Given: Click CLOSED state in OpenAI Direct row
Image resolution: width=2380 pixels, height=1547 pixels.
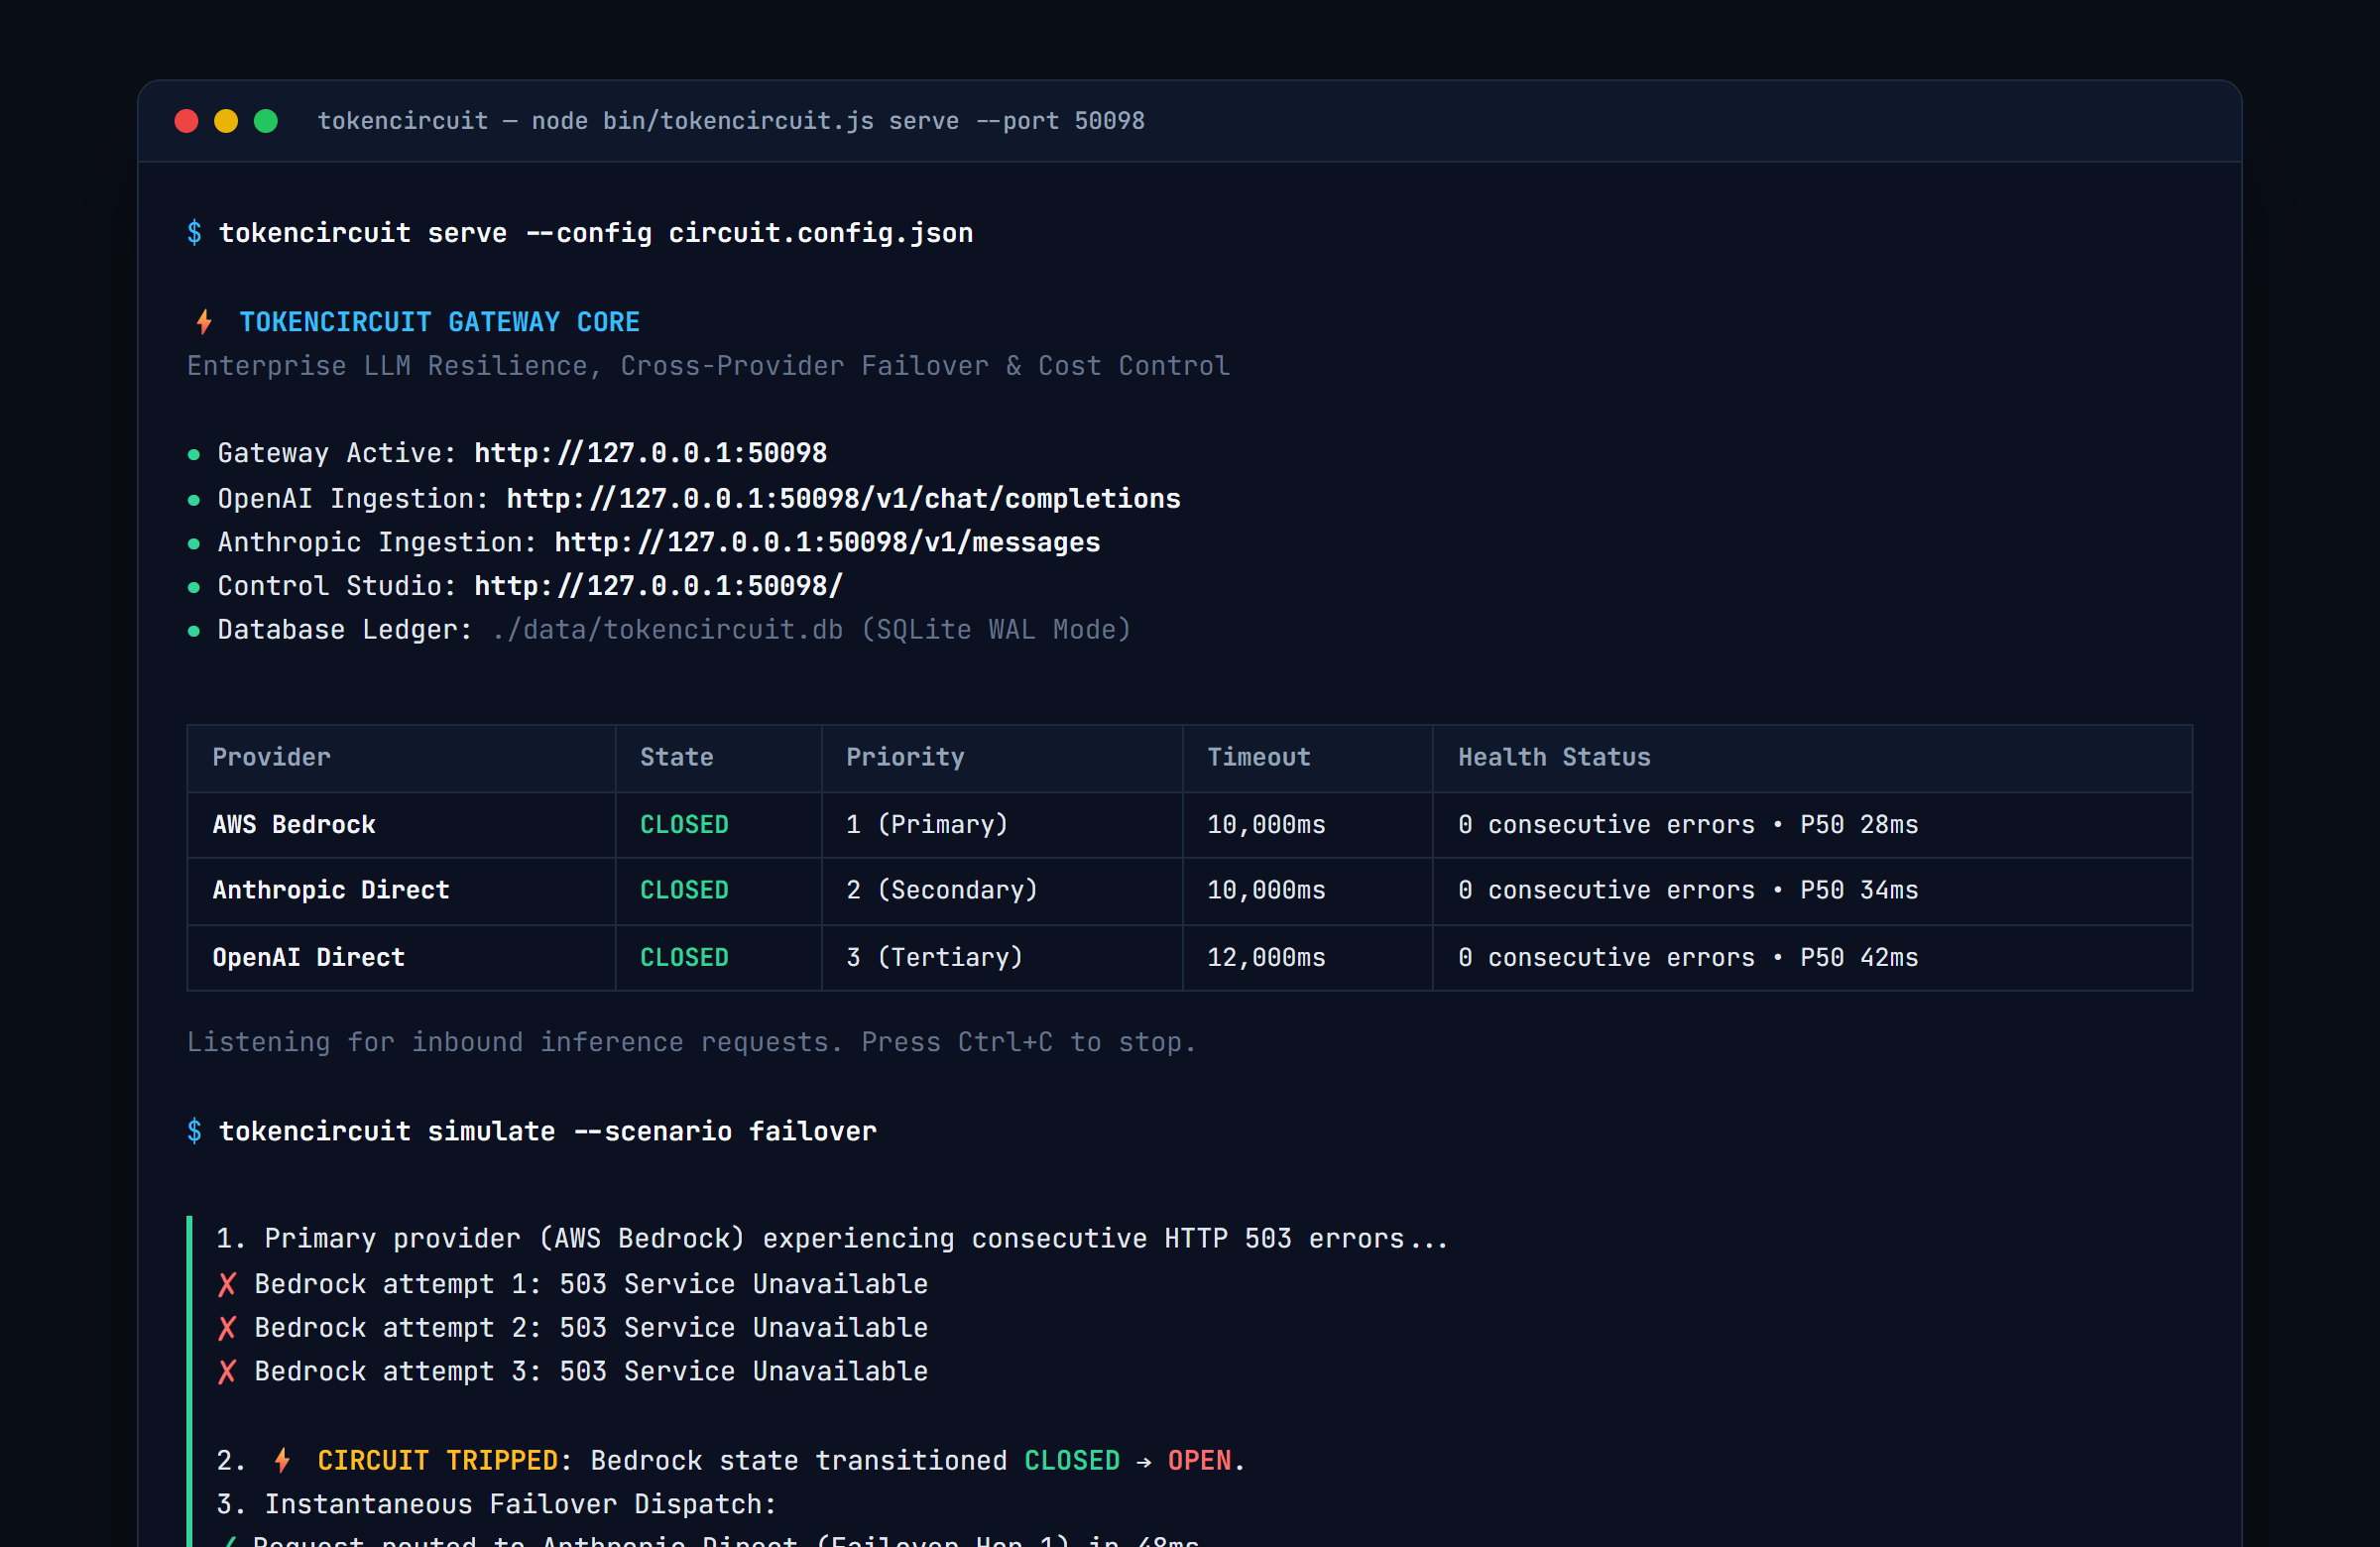Looking at the screenshot, I should (x=684, y=957).
